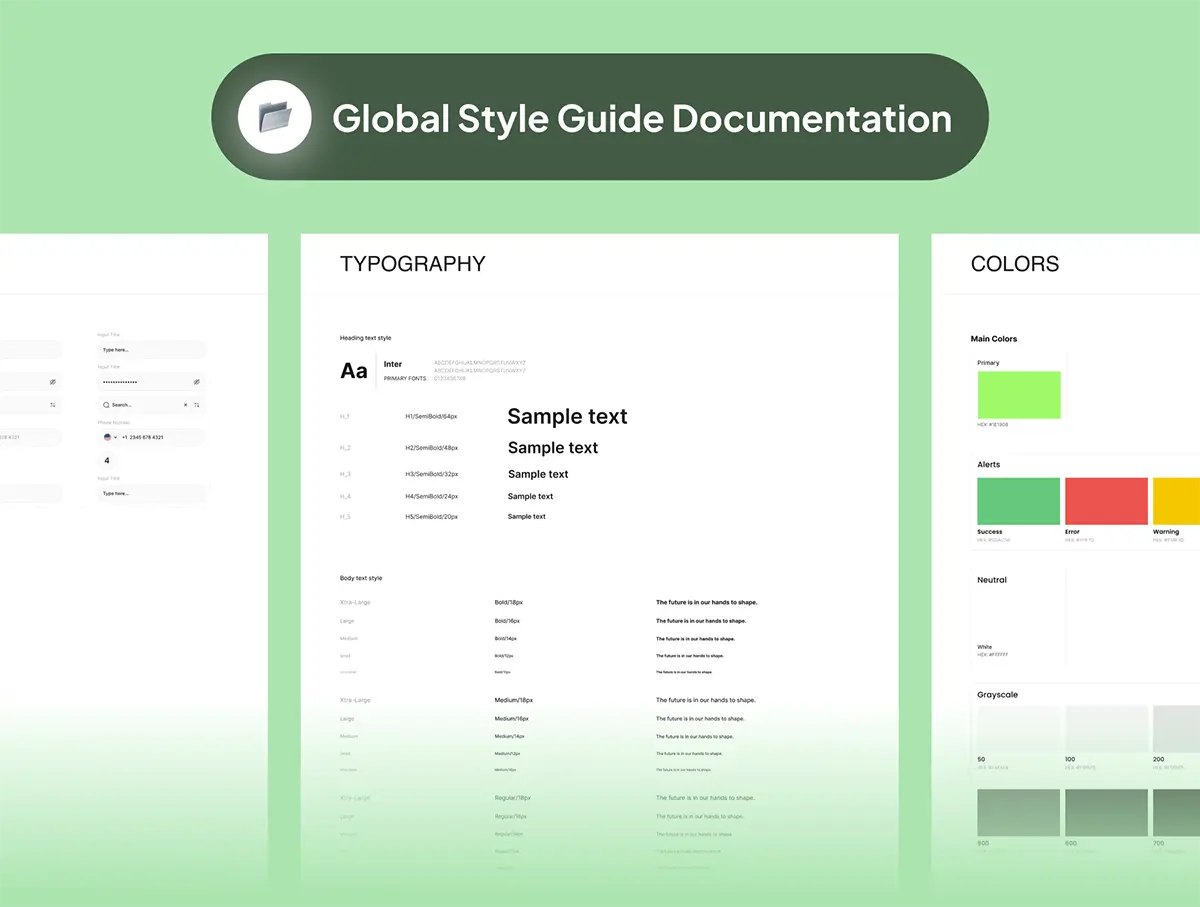Click the magnifier icon in the Search field
1200x907 pixels.
pyautogui.click(x=106, y=405)
